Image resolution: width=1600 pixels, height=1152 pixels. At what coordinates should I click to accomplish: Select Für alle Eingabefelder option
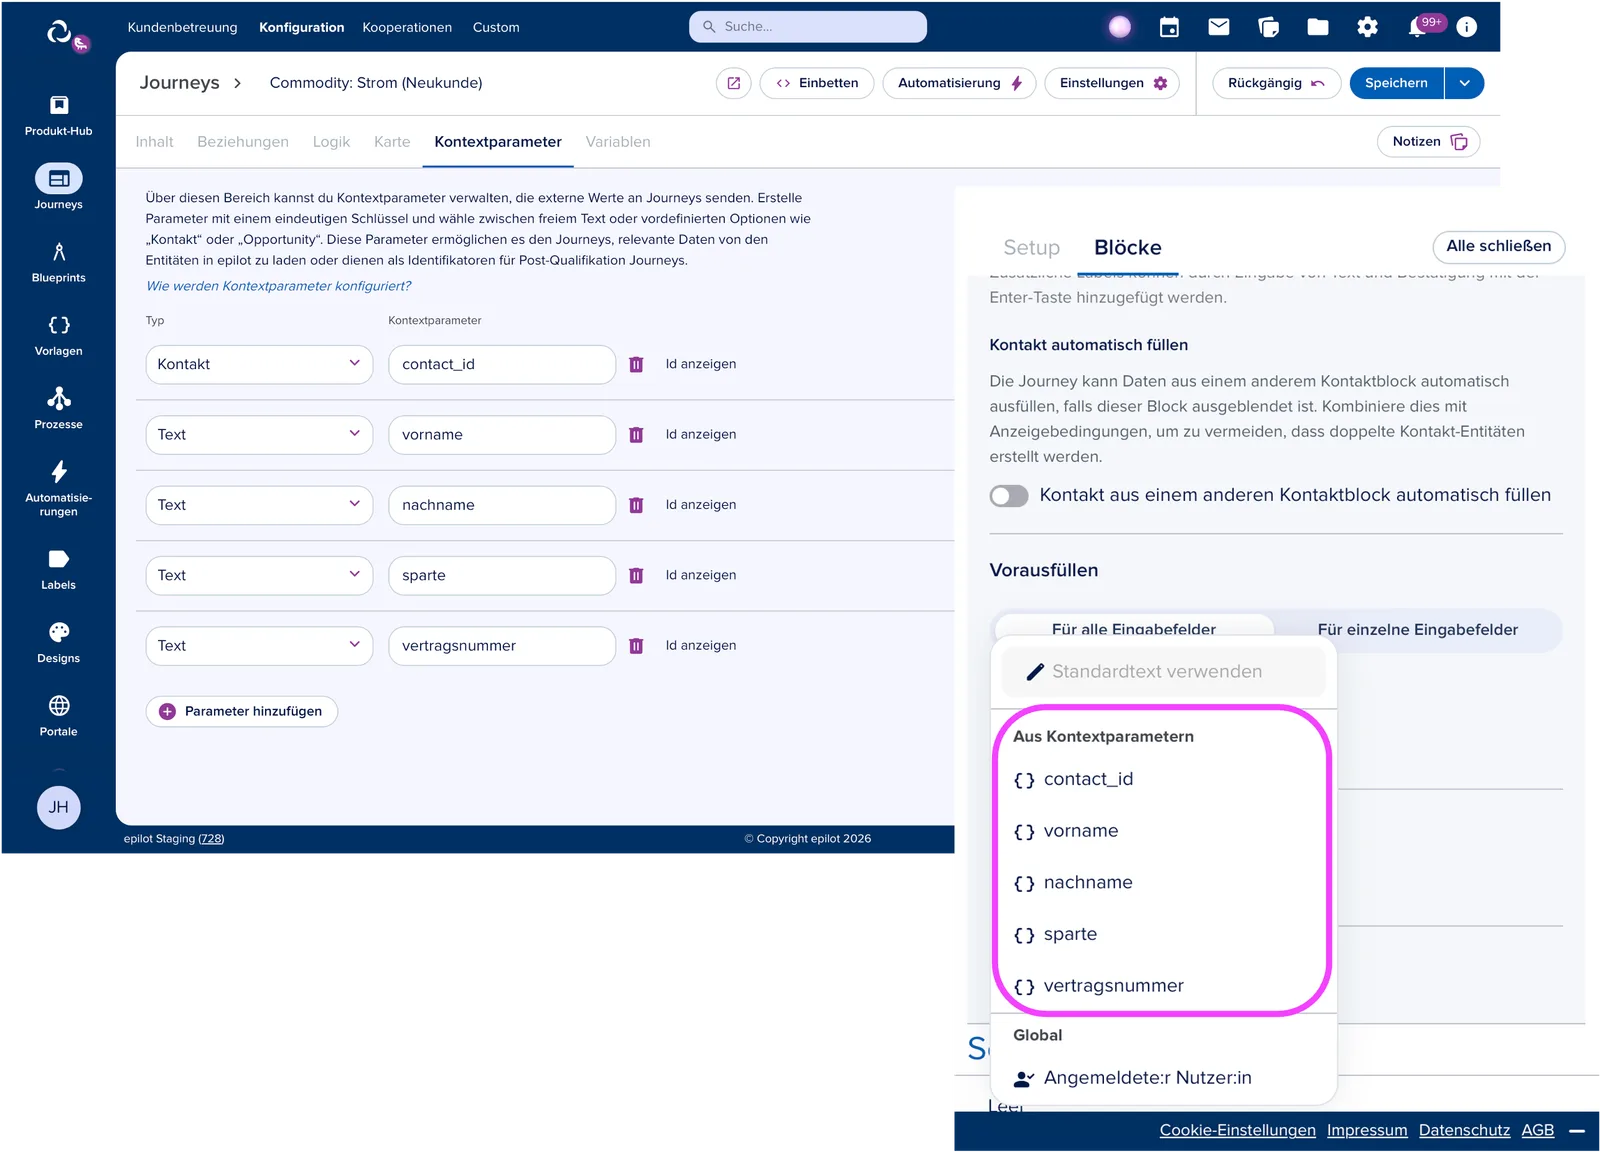[x=1134, y=628]
